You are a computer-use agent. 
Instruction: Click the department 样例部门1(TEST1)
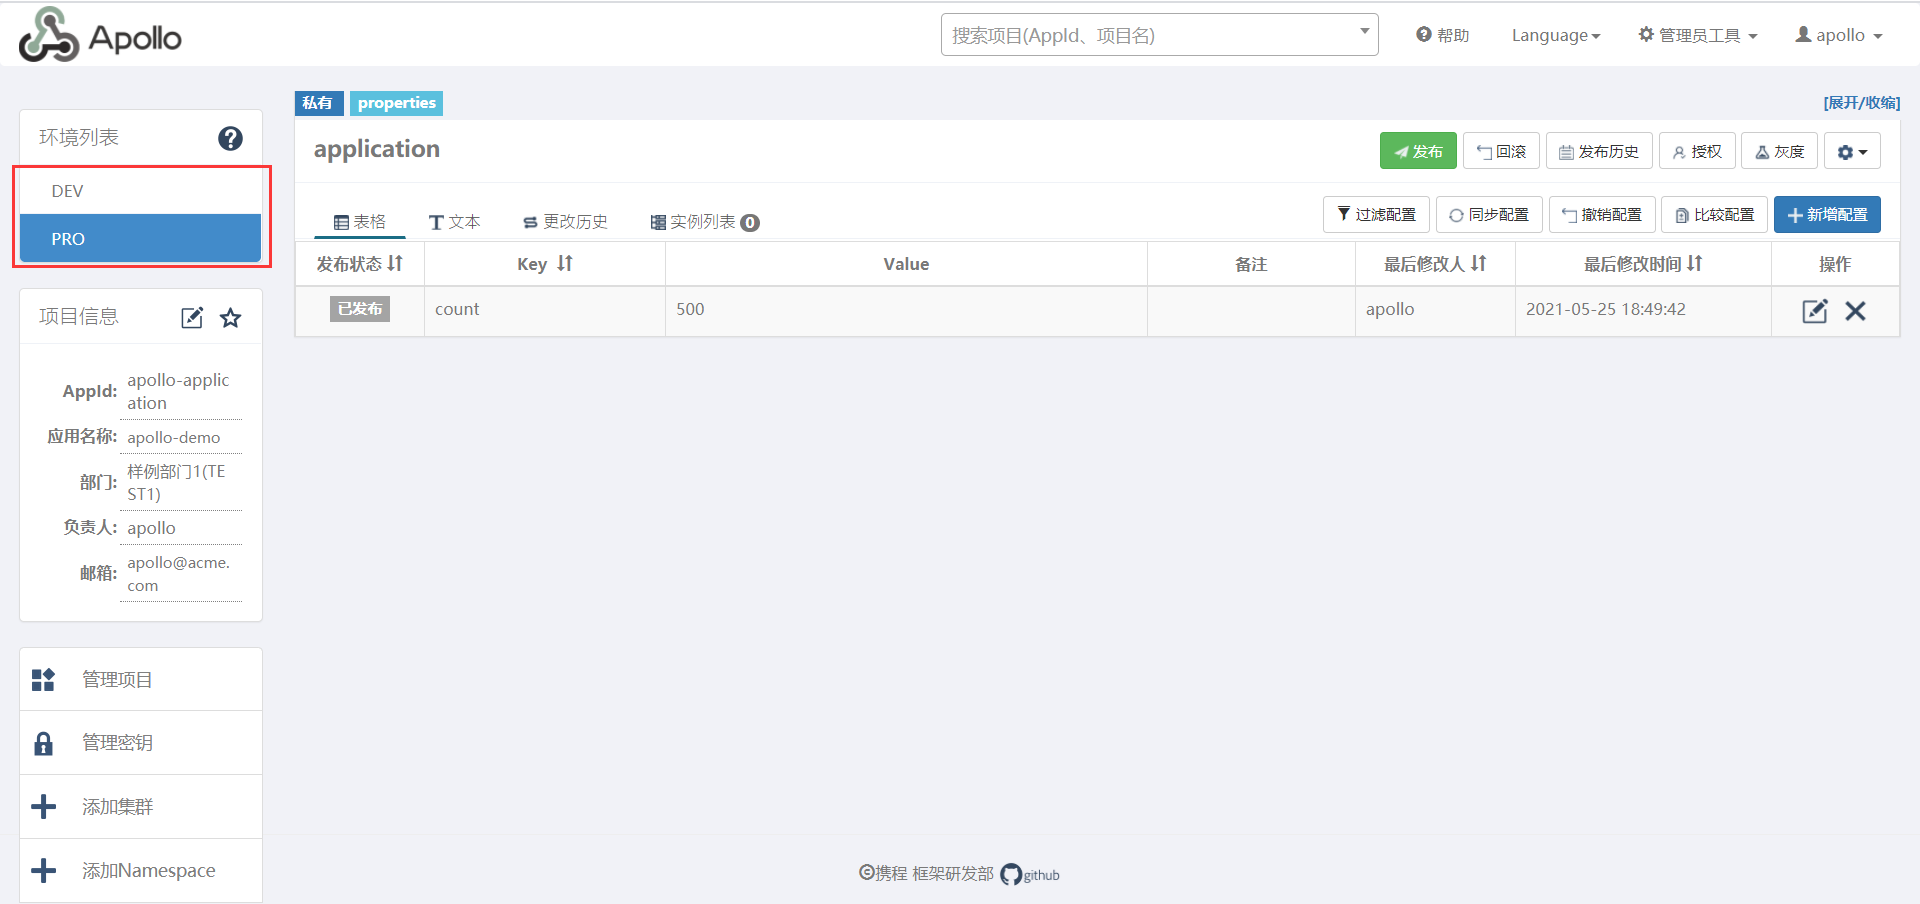pos(176,482)
